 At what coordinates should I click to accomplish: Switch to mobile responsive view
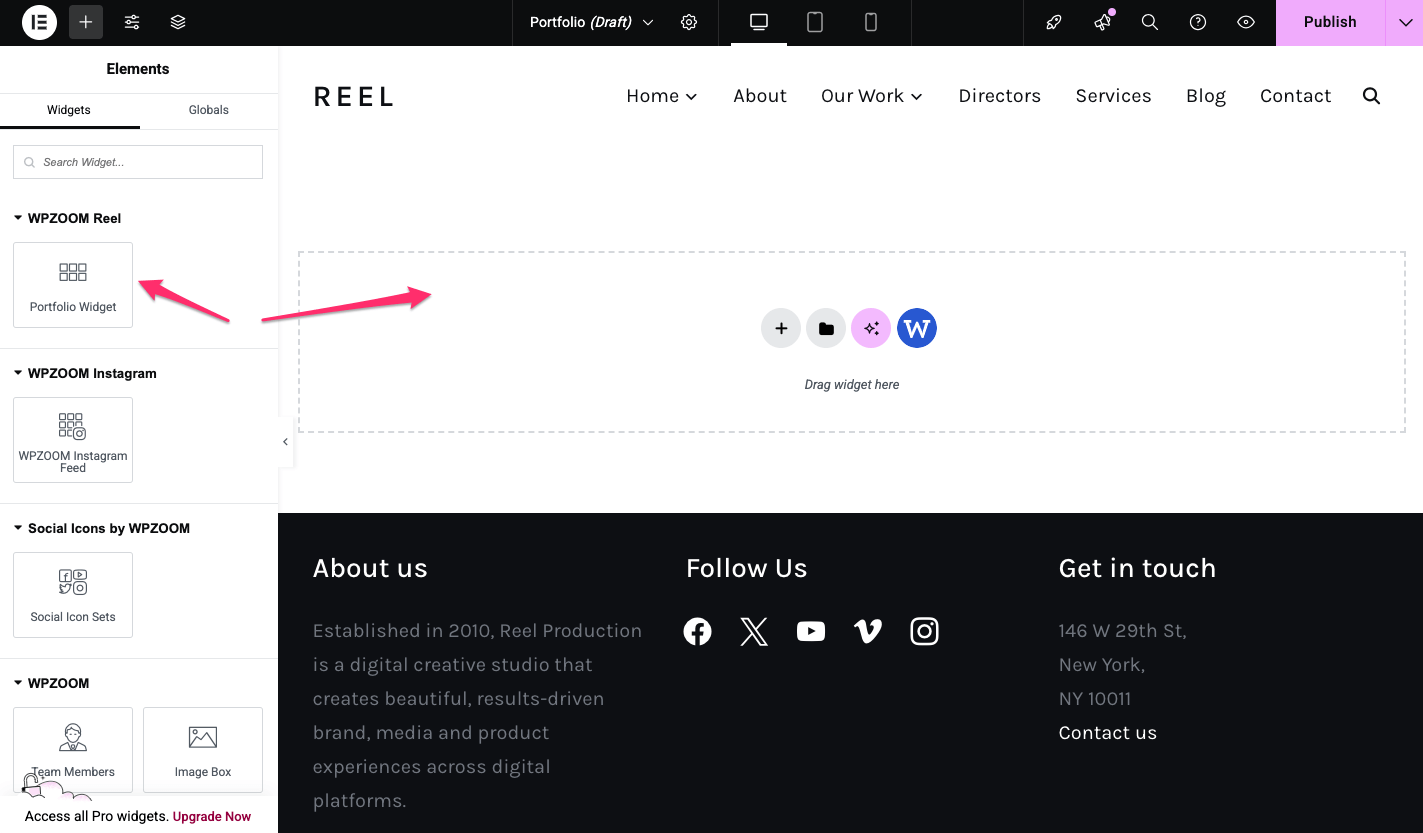pos(871,22)
